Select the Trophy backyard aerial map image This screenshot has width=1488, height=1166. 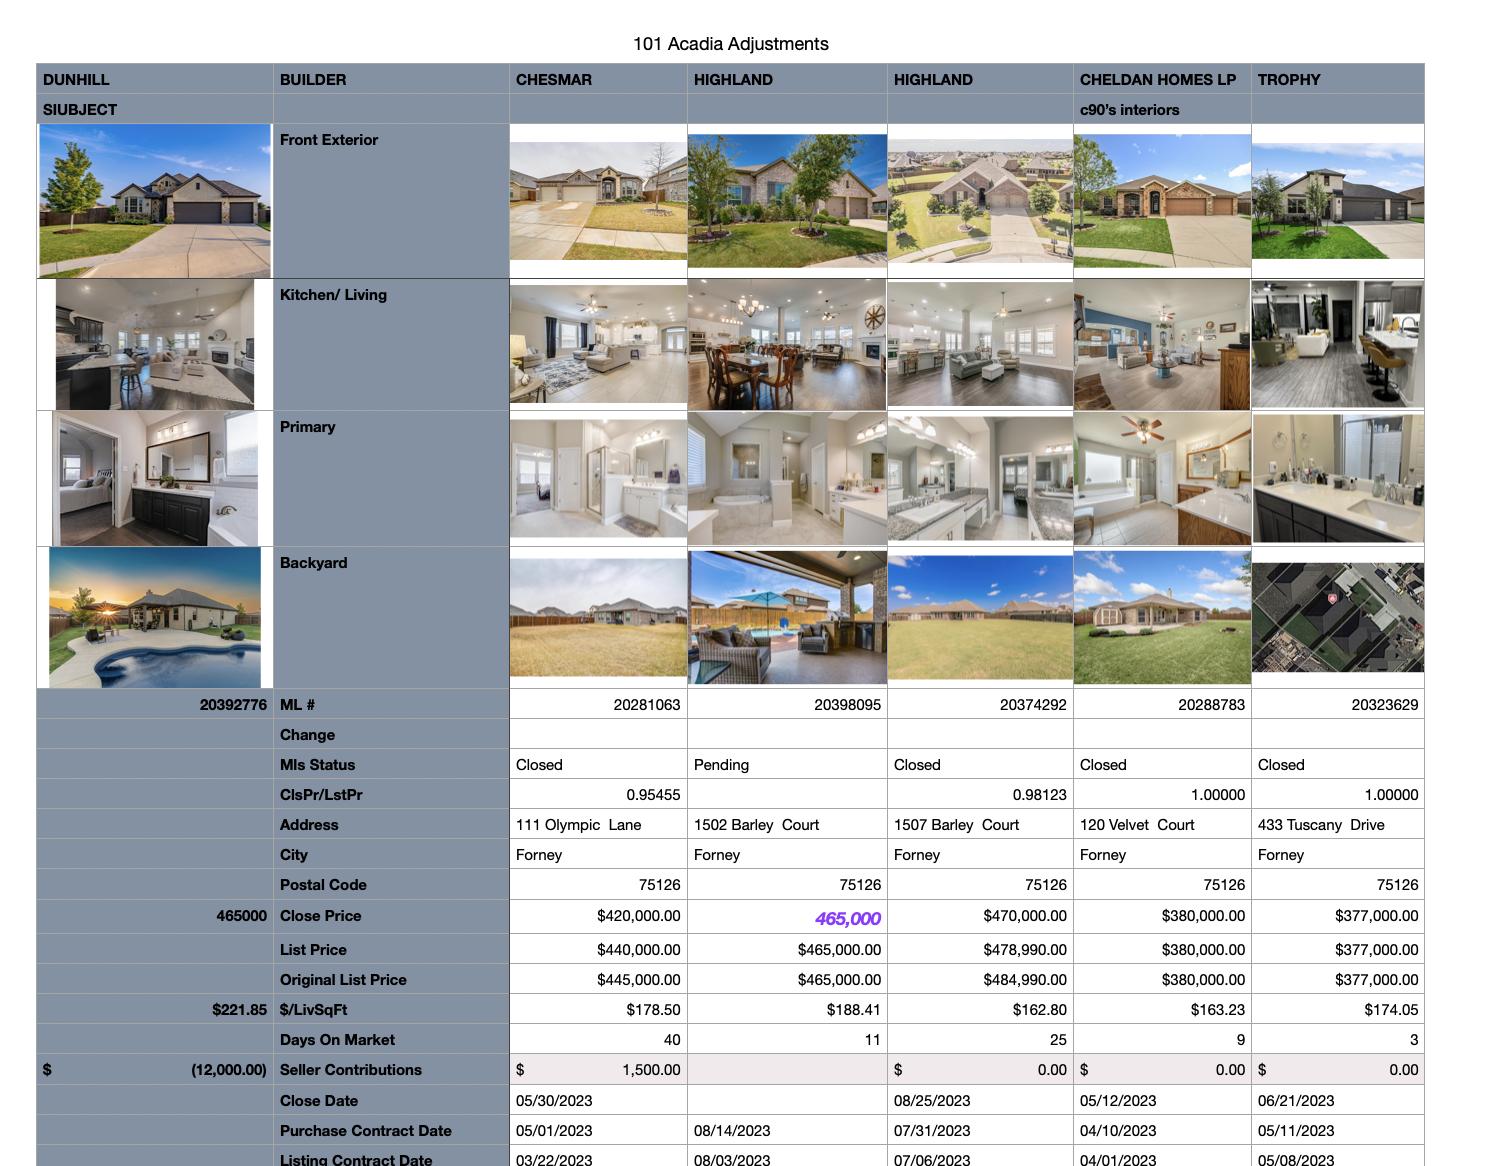click(x=1337, y=617)
